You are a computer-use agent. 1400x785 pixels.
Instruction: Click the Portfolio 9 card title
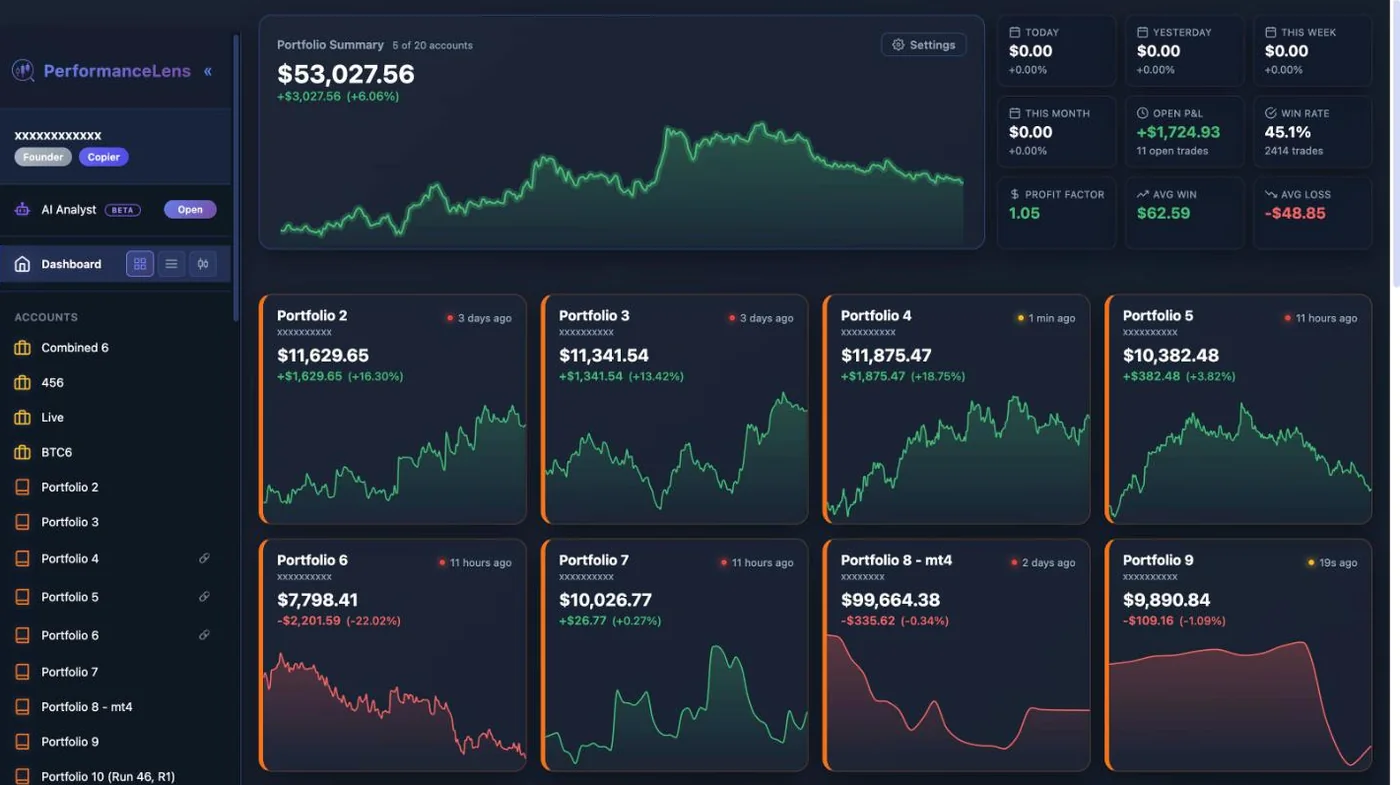[x=1158, y=561]
